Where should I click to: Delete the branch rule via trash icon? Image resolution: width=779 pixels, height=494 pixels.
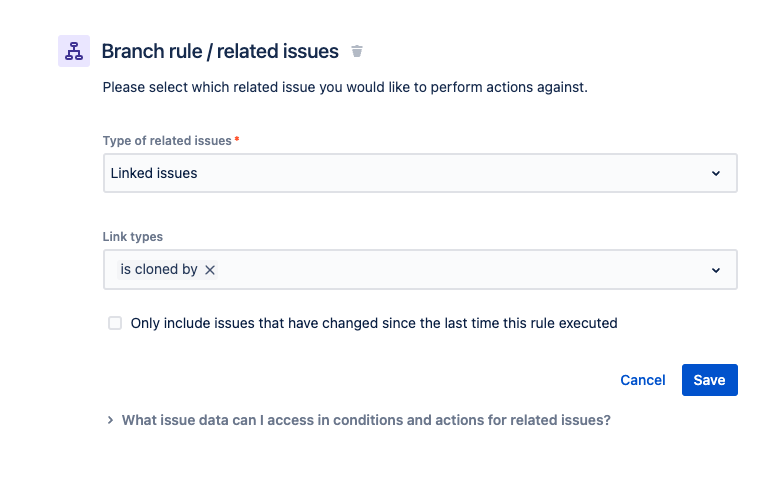[x=357, y=52]
